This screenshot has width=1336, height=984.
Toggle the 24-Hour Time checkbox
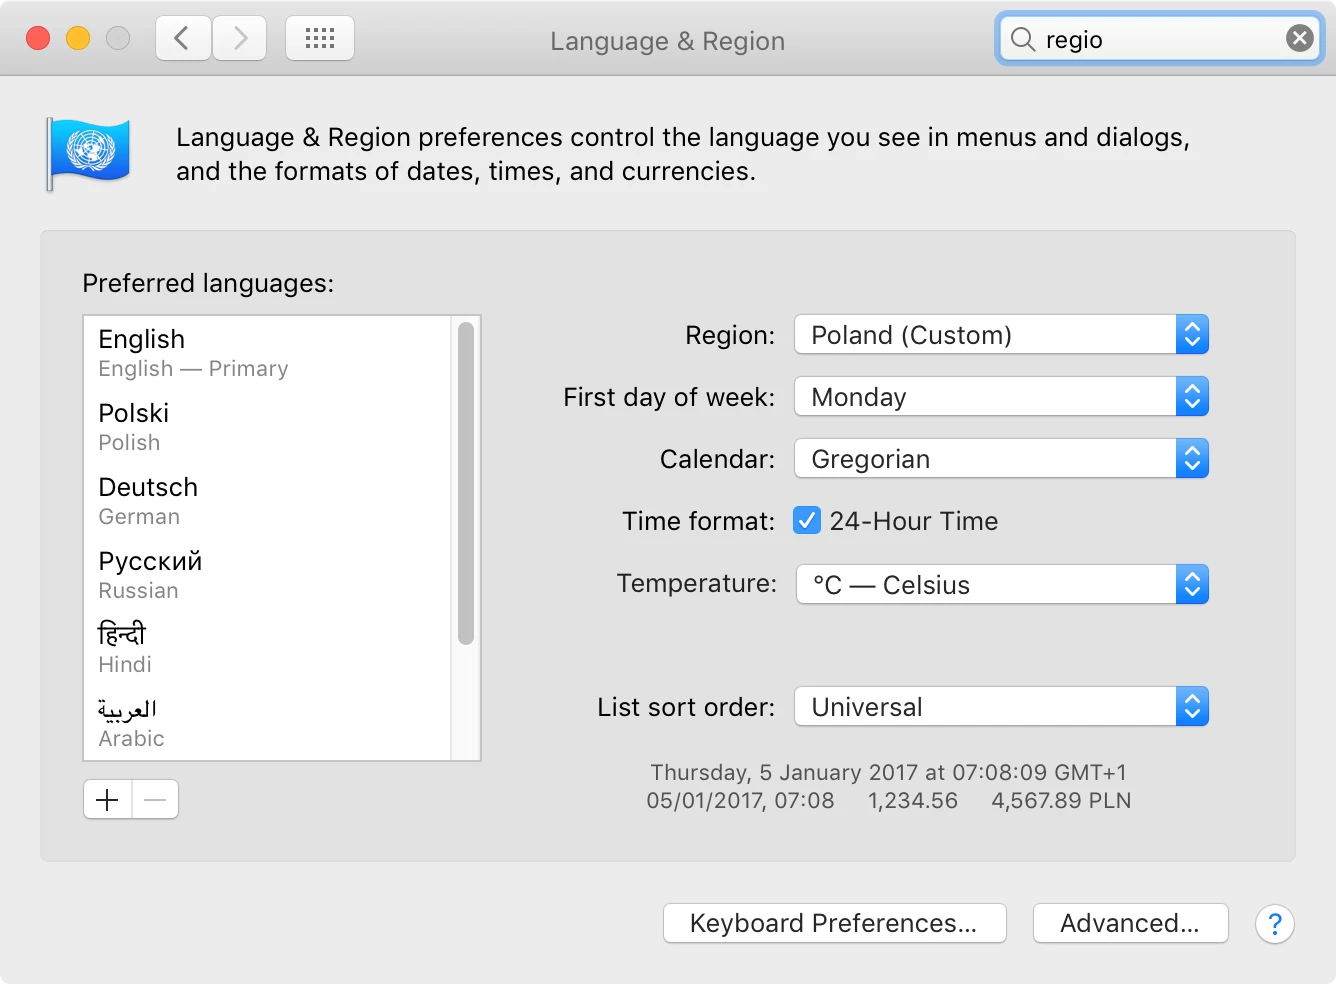tap(807, 521)
